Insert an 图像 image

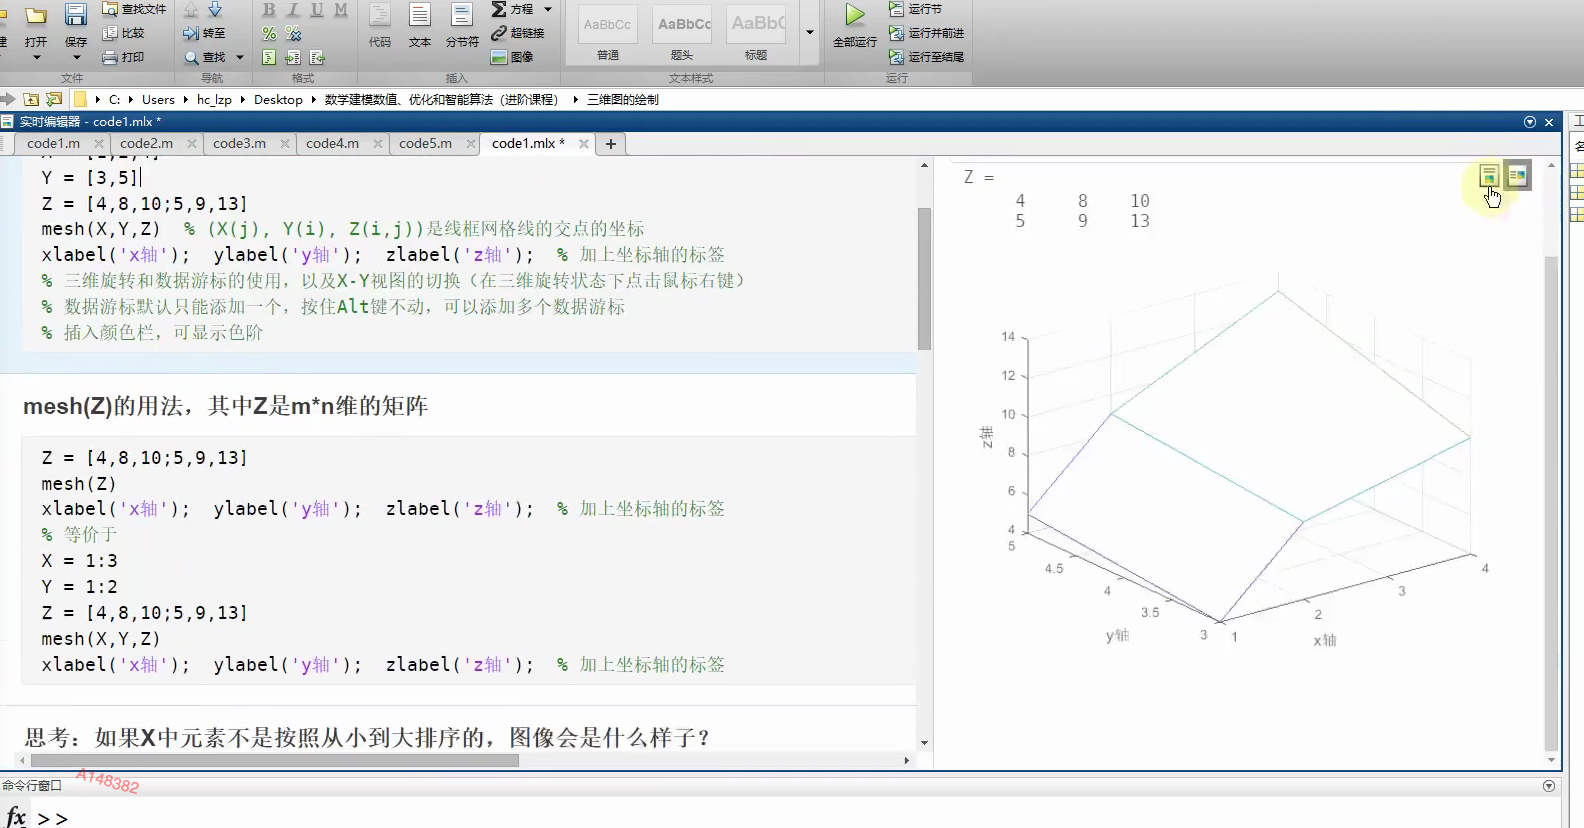point(512,57)
